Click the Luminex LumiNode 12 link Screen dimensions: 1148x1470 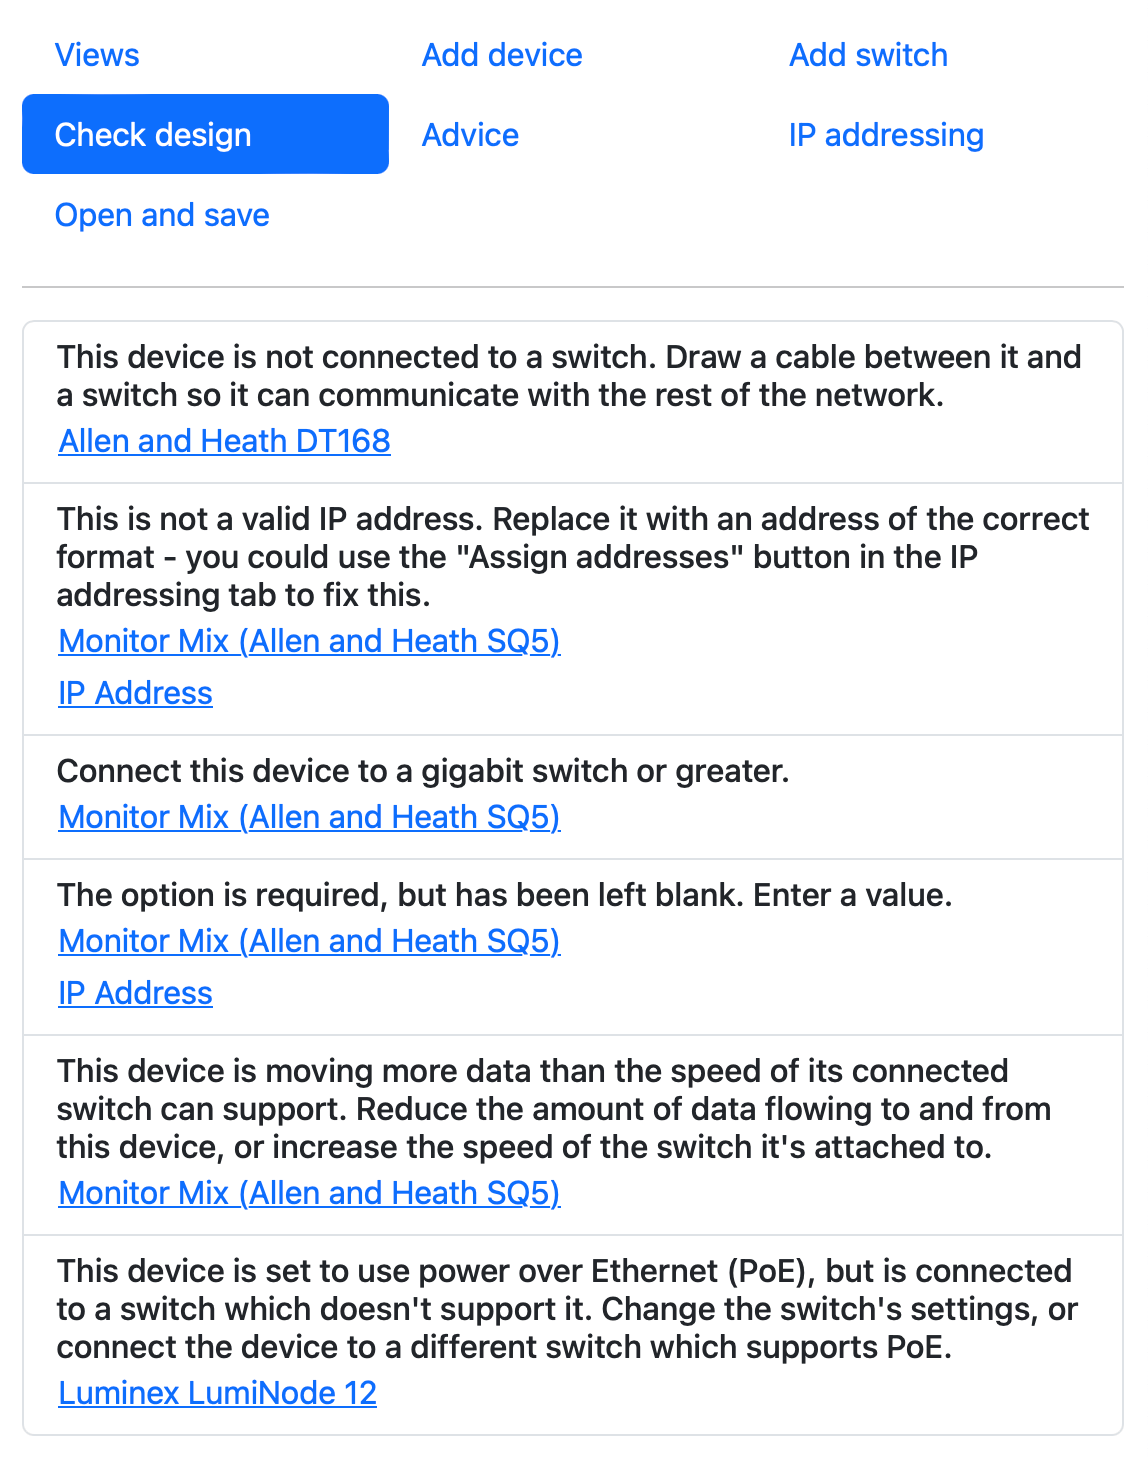click(217, 1392)
